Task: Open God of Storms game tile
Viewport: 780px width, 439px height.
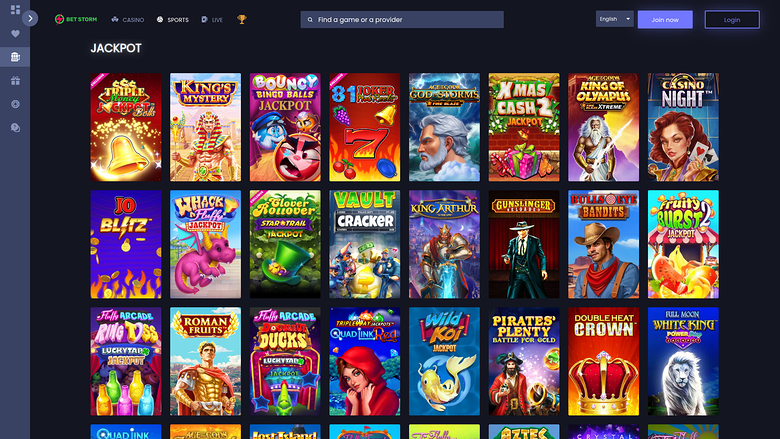Action: [x=444, y=127]
